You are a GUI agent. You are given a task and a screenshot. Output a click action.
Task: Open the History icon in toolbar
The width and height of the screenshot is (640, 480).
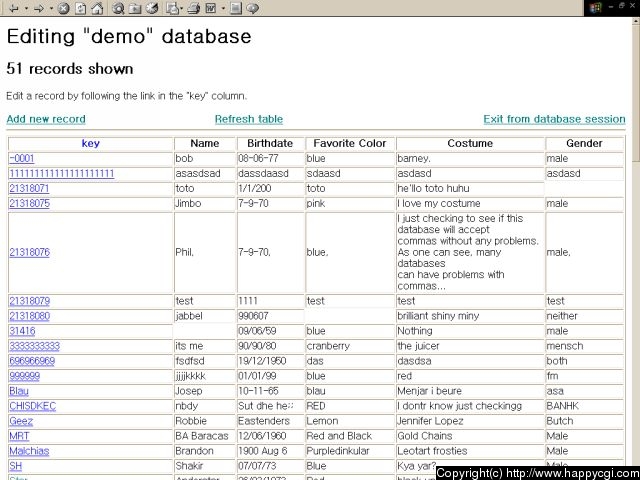pyautogui.click(x=152, y=8)
